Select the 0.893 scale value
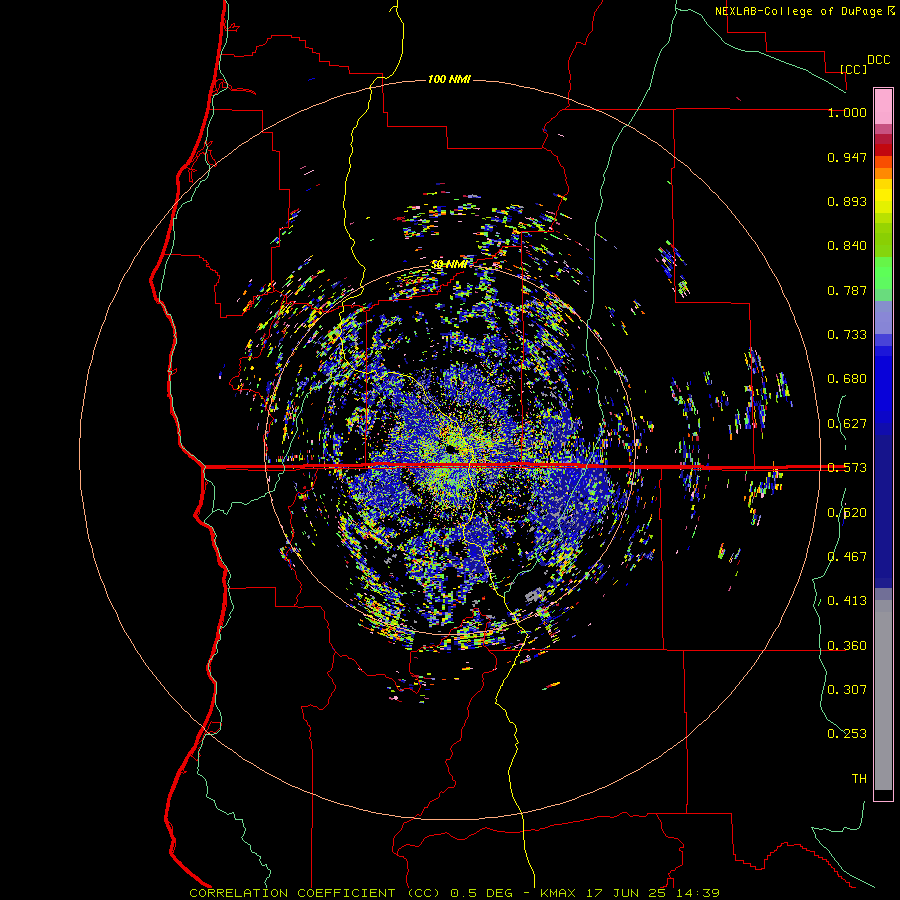 coord(847,201)
